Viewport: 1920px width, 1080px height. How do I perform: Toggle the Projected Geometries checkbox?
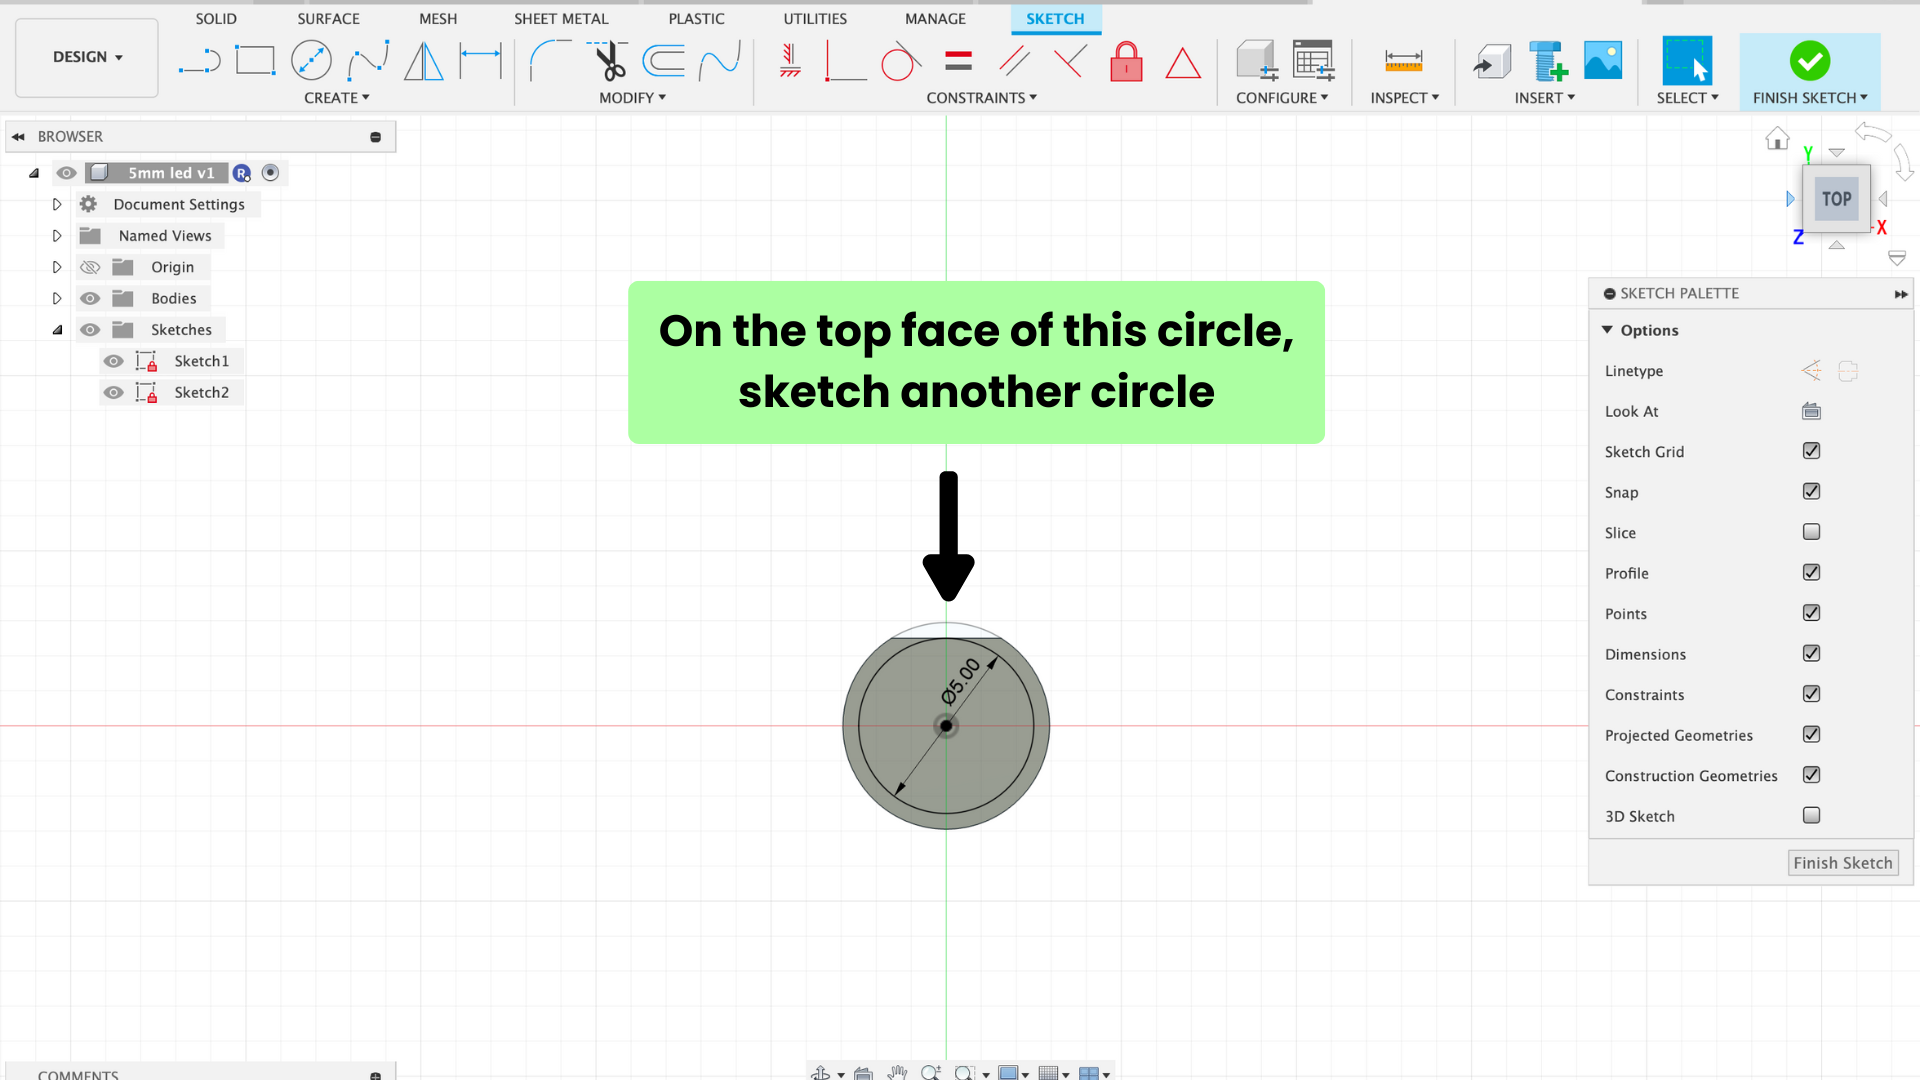pos(1811,734)
